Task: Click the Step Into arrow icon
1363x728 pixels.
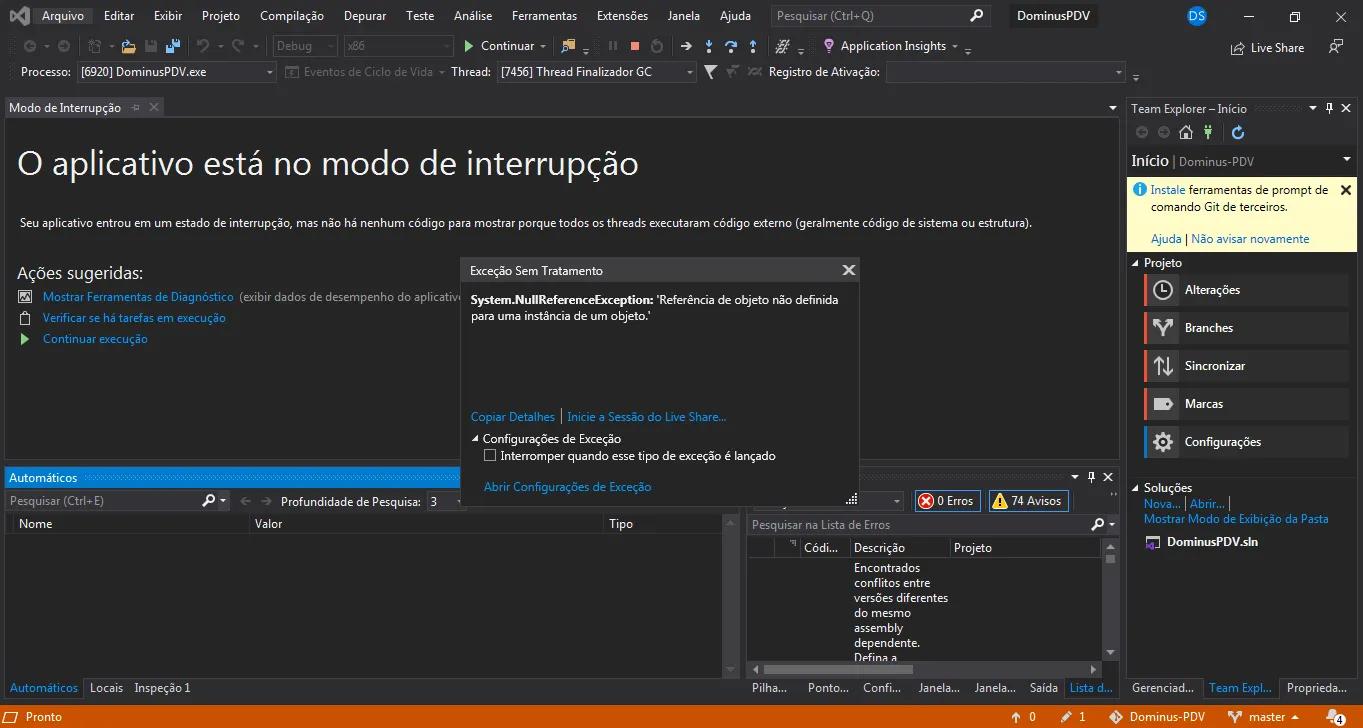Action: point(709,46)
